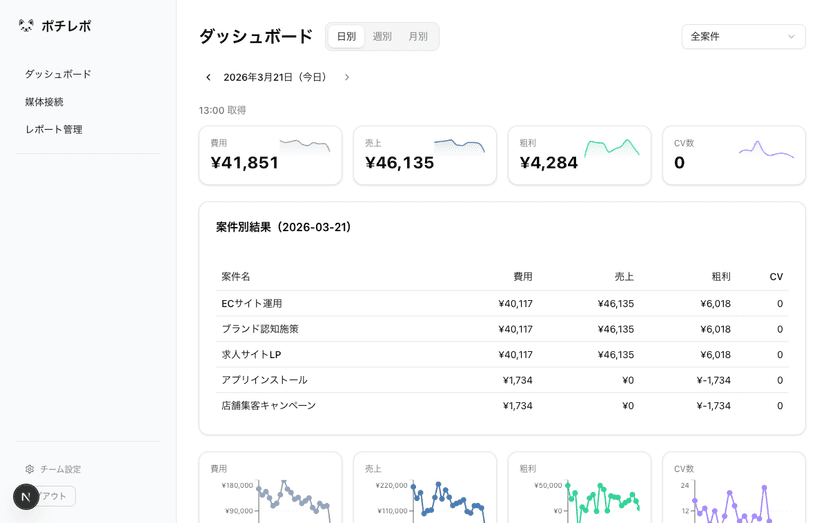The image size is (828, 523).
Task: Click the round N avatar badge
Action: (26, 497)
